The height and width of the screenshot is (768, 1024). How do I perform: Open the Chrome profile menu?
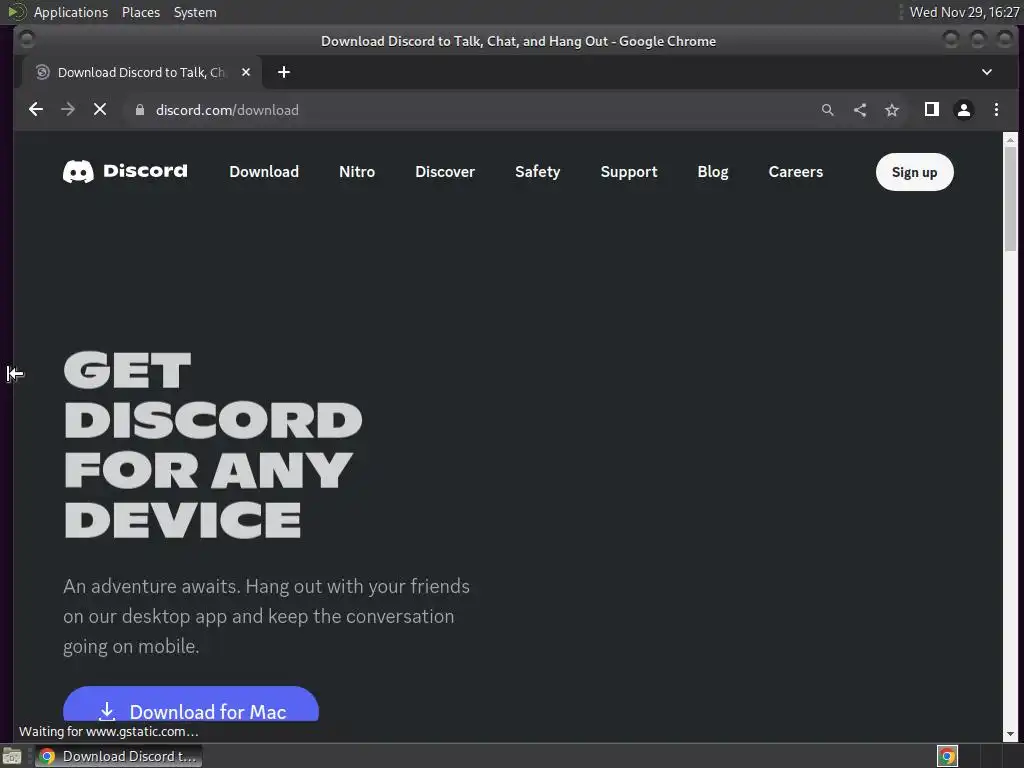(x=964, y=110)
